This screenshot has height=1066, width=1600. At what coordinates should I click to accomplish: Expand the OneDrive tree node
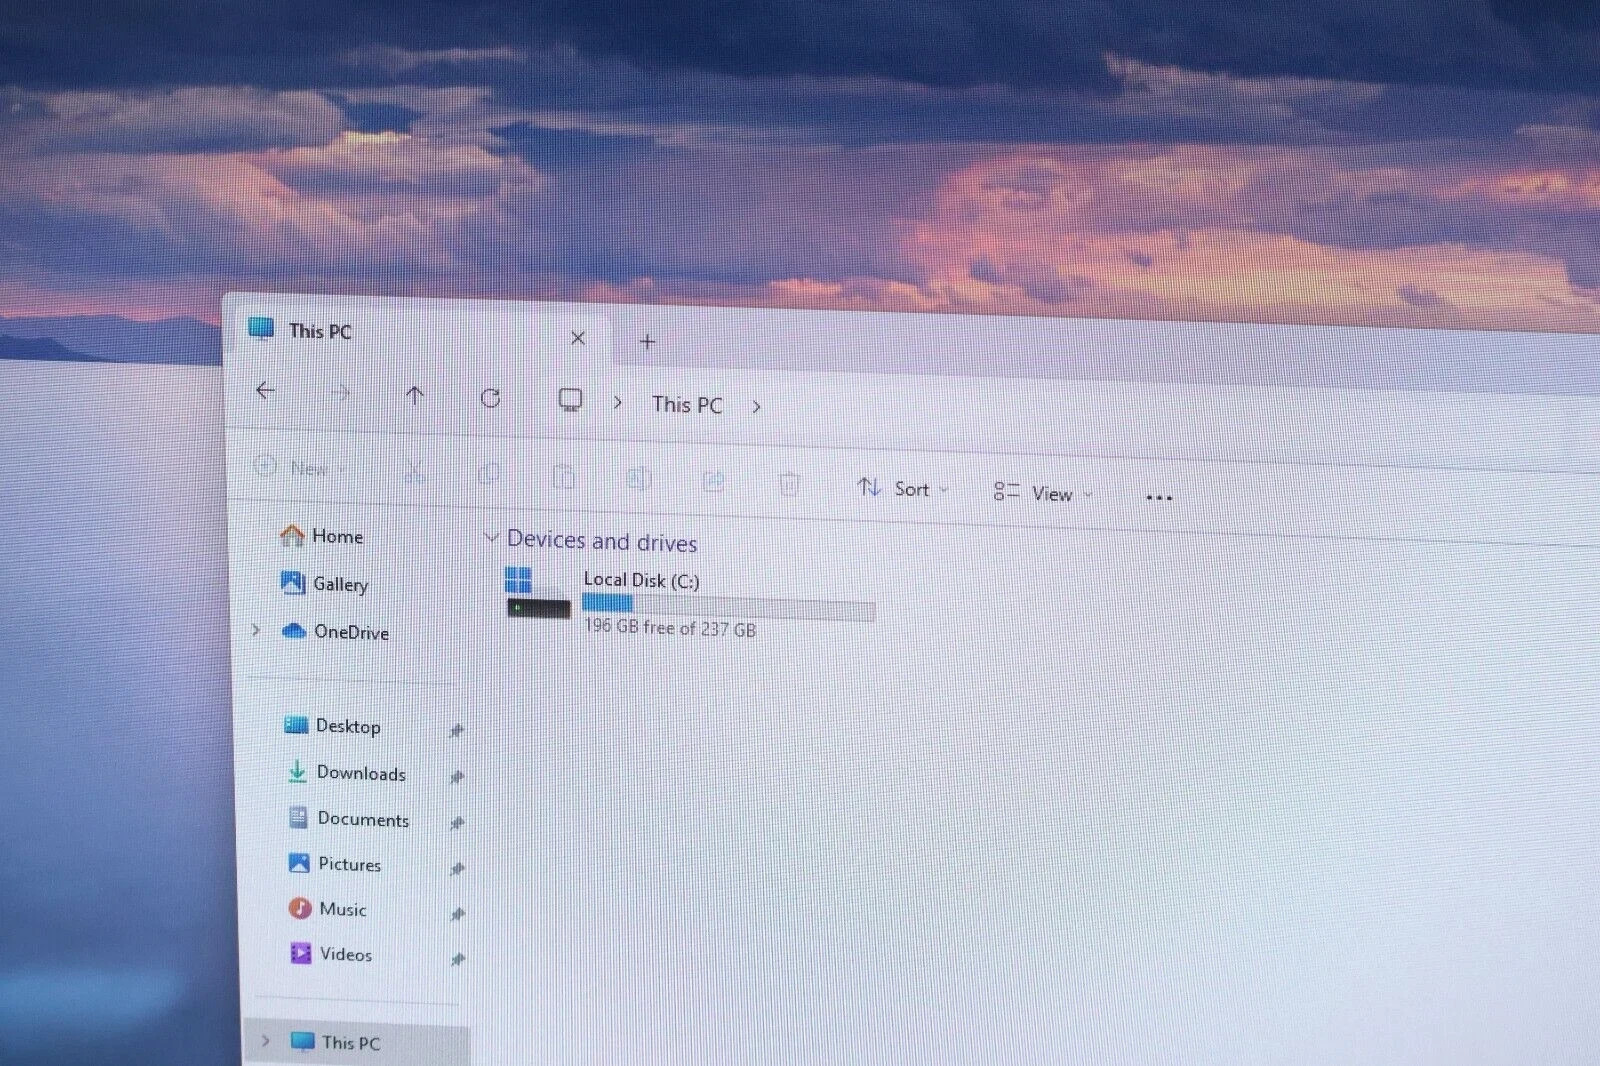256,630
